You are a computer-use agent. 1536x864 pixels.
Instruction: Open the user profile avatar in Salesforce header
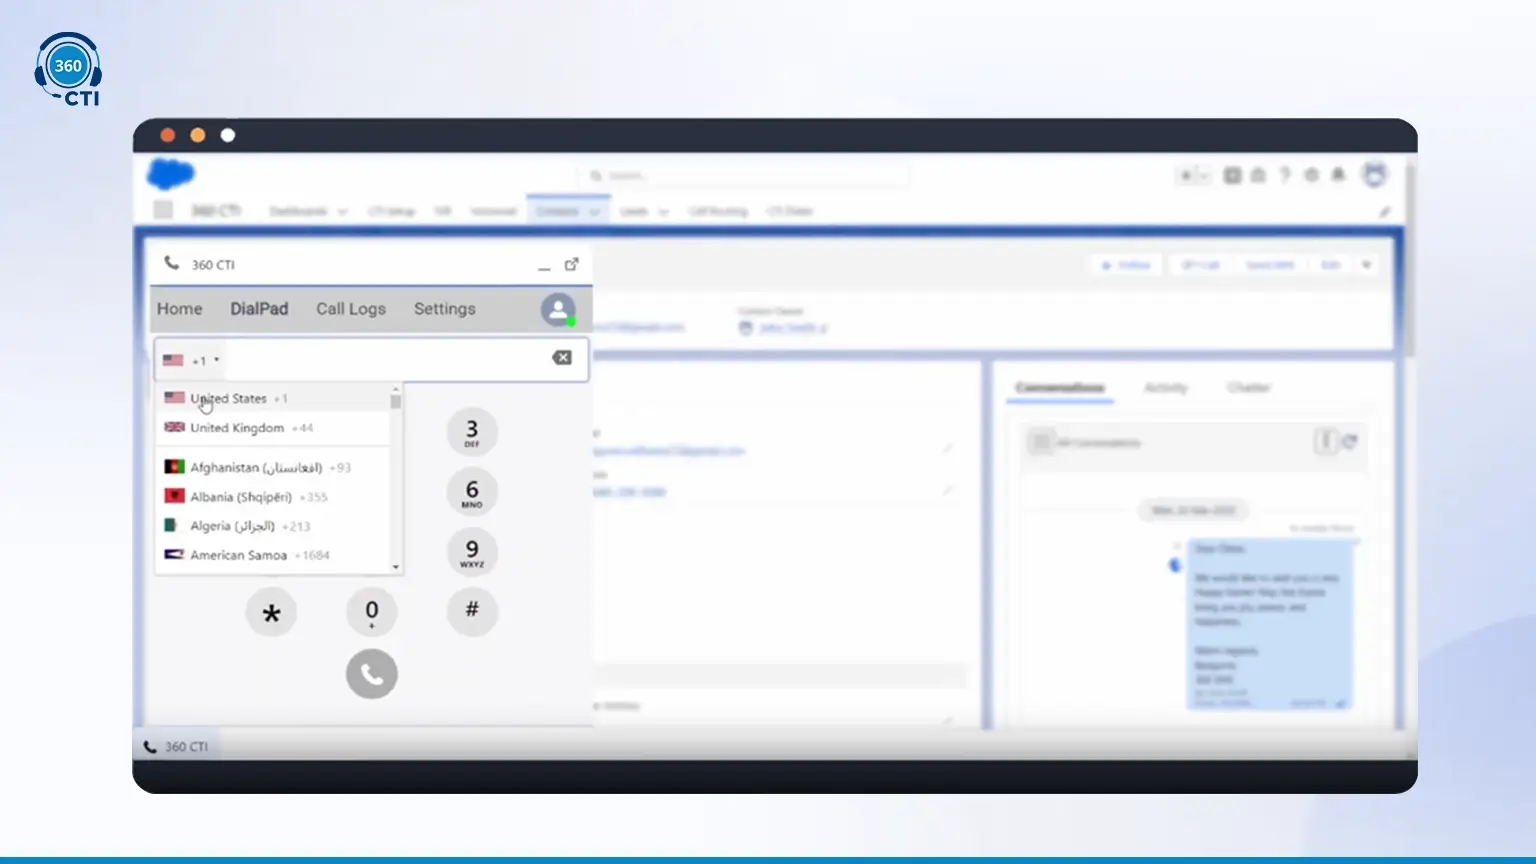tap(1375, 174)
